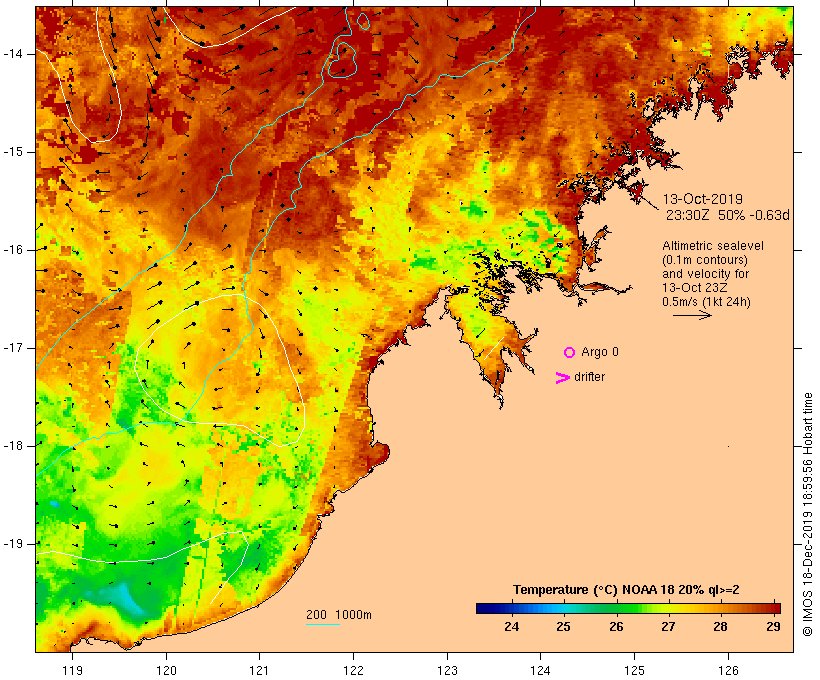Click the '13-Oct-2019' date text
Image resolution: width=820 pixels, height=680 pixels.
pos(702,199)
